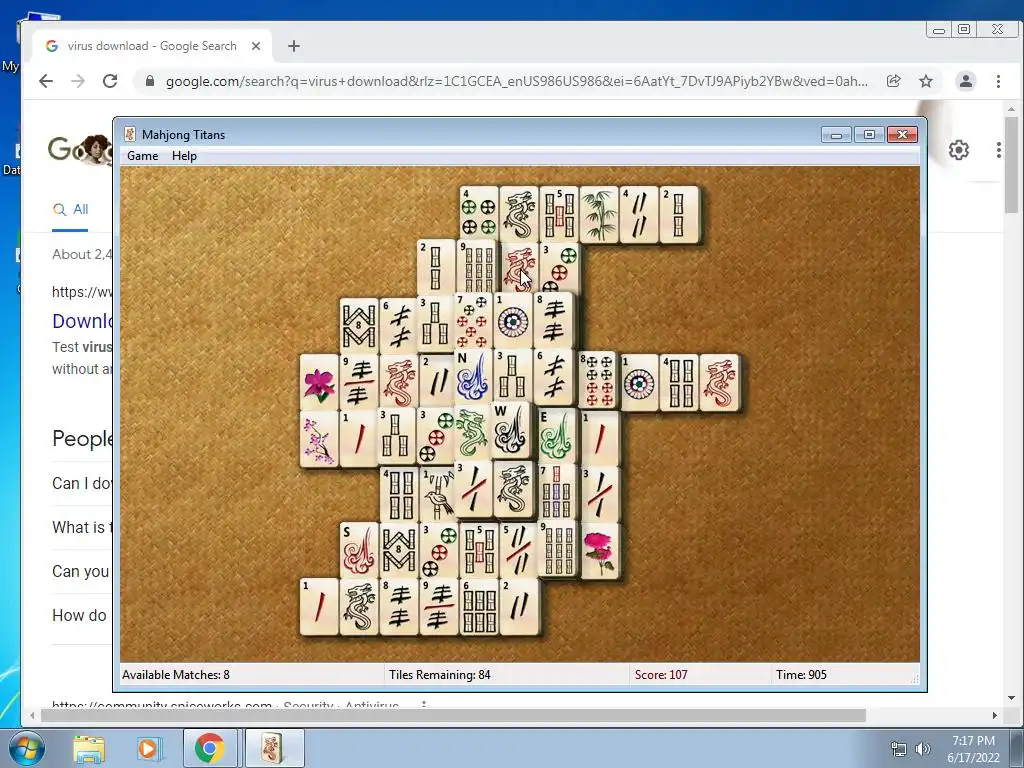Viewport: 1024px width, 768px height.
Task: Select the pink orchid flower tile
Action: pos(319,383)
